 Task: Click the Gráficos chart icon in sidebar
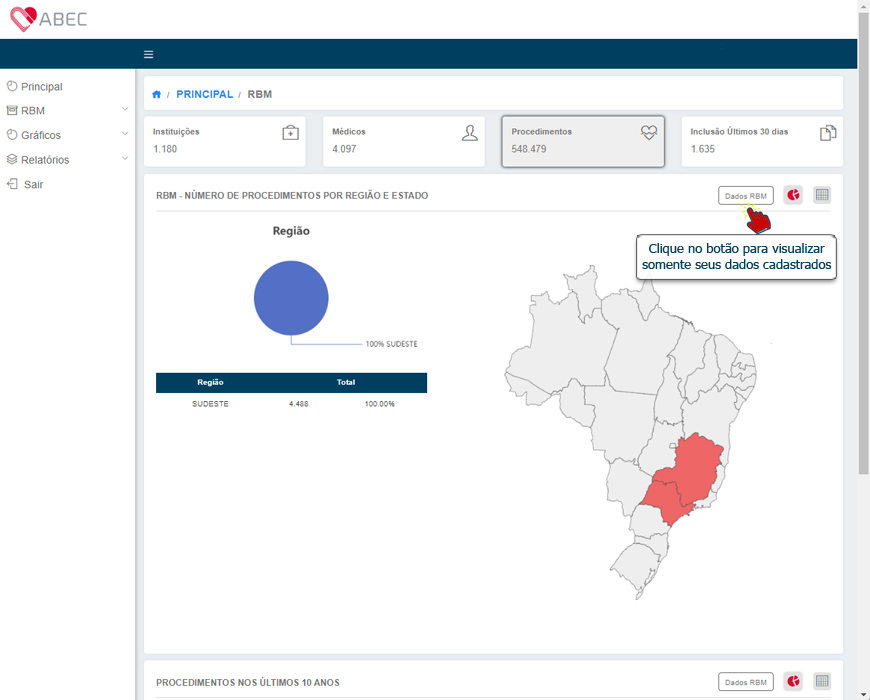point(12,134)
